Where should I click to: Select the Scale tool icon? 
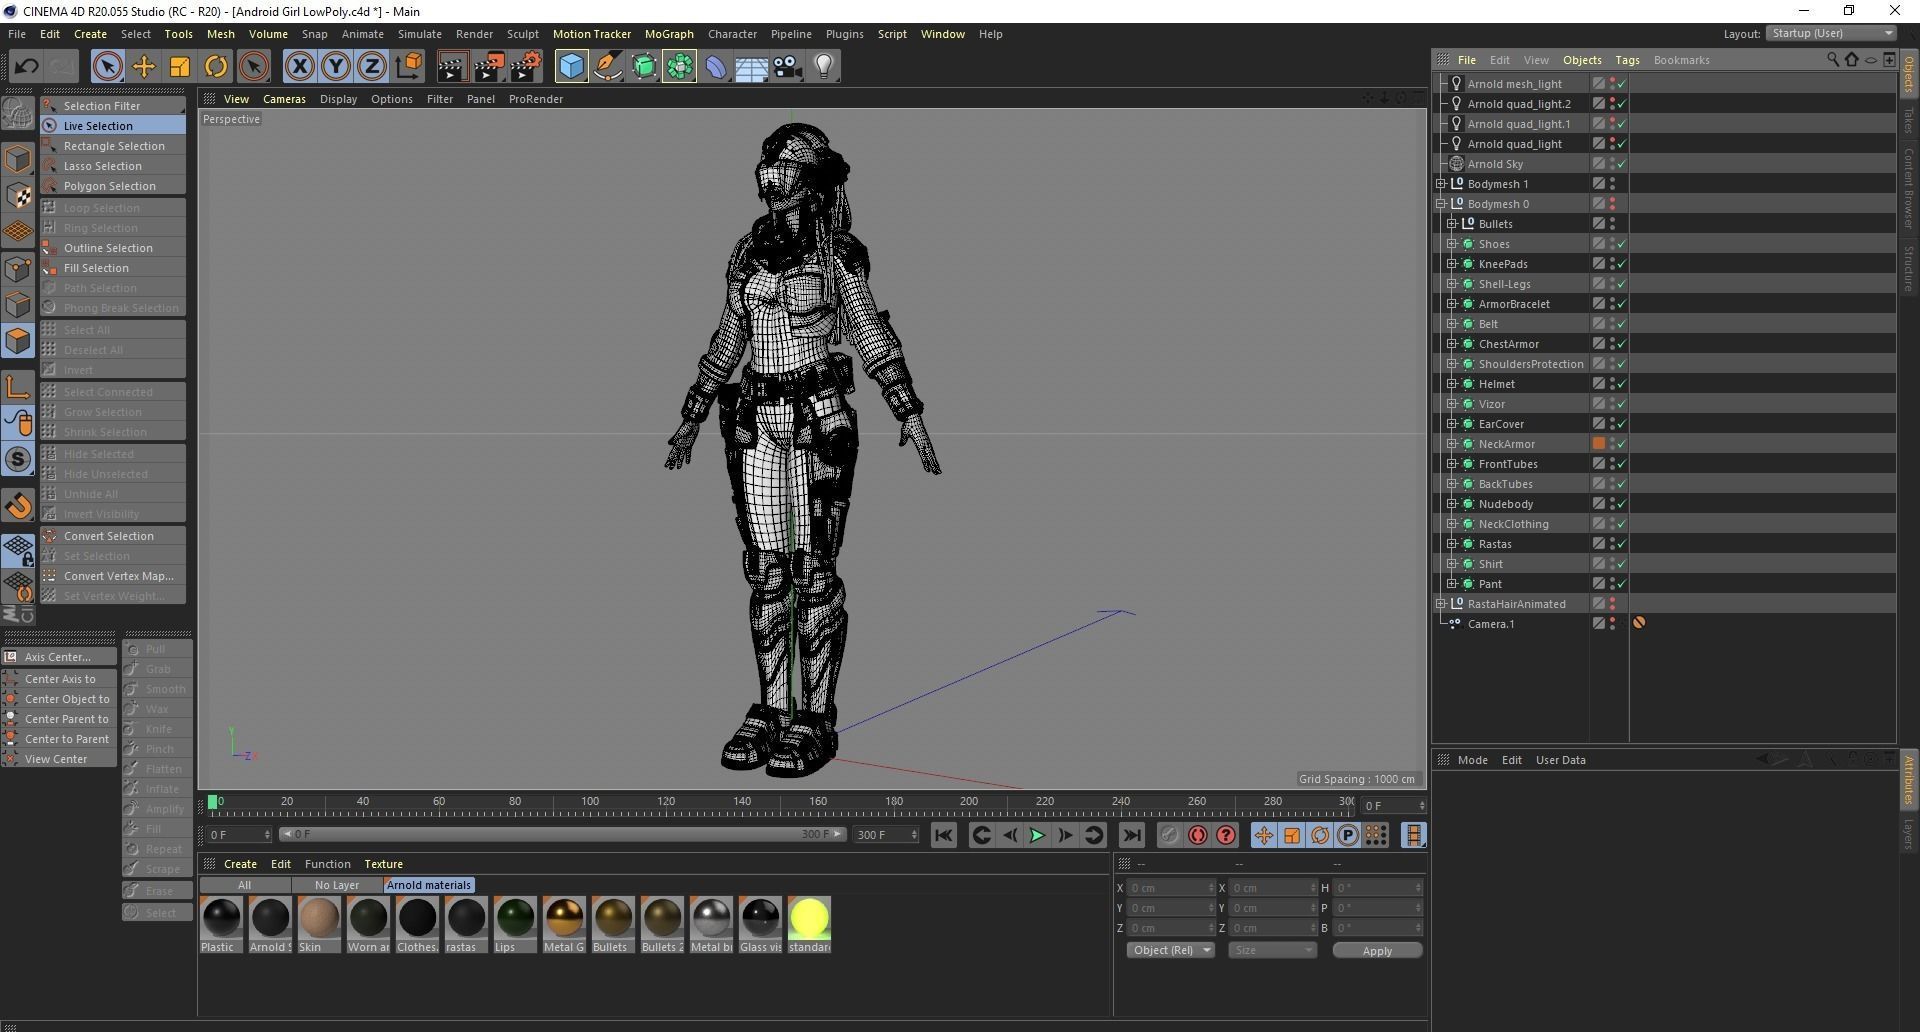tap(180, 67)
